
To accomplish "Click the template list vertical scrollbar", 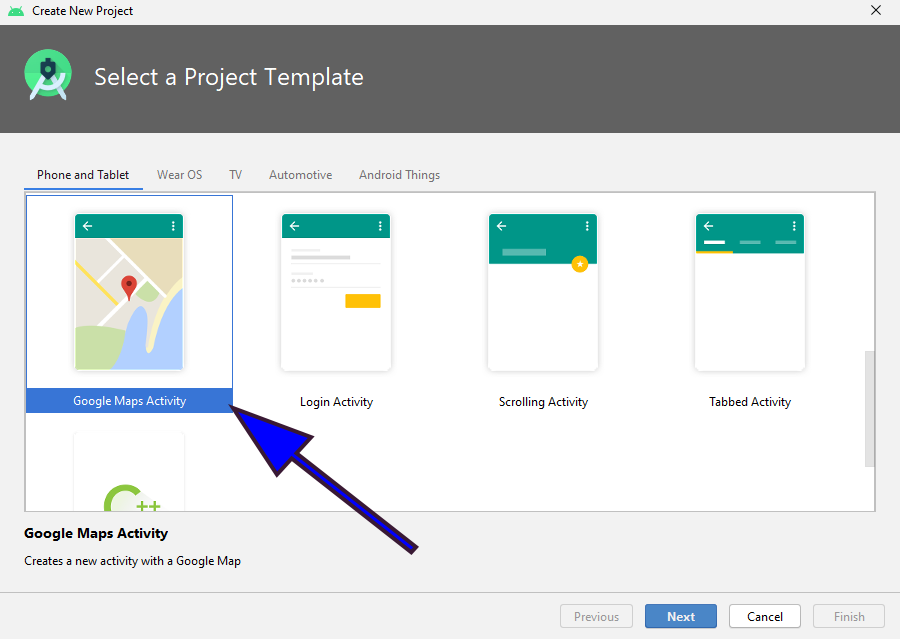I will coord(870,409).
